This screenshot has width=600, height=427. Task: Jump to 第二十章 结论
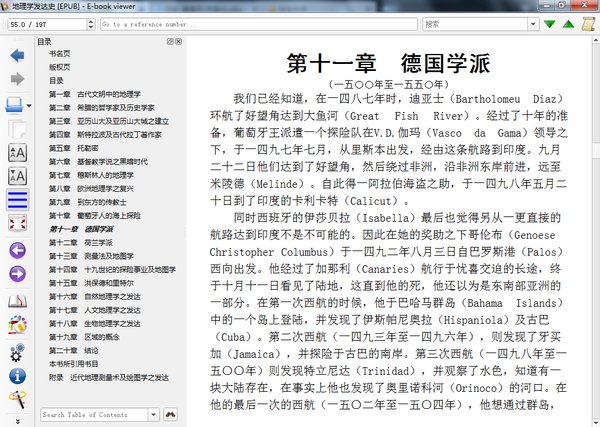[74, 350]
